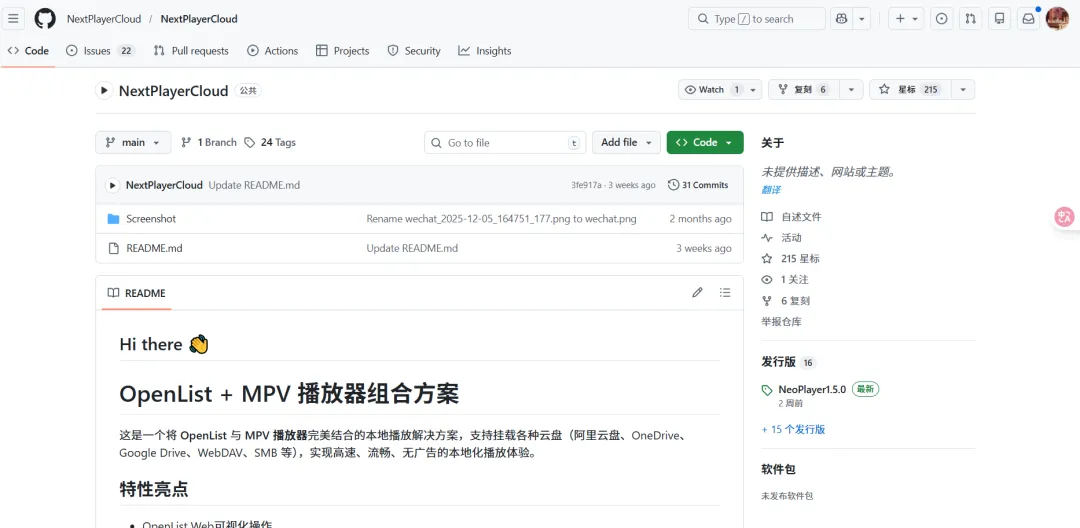View the 24 Tags link
Viewport: 1080px width, 528px height.
click(269, 142)
